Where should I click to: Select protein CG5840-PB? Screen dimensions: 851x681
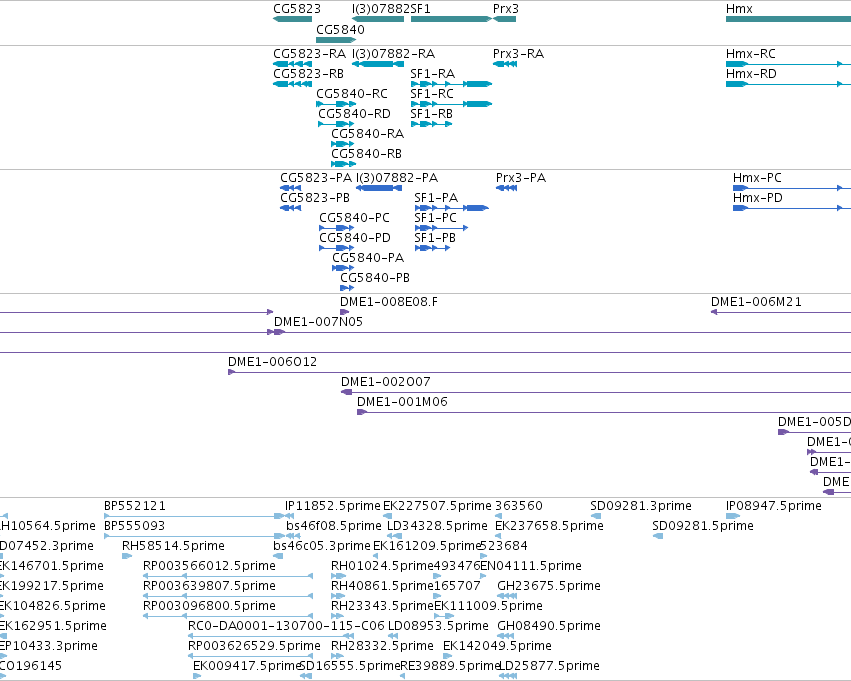(374, 278)
